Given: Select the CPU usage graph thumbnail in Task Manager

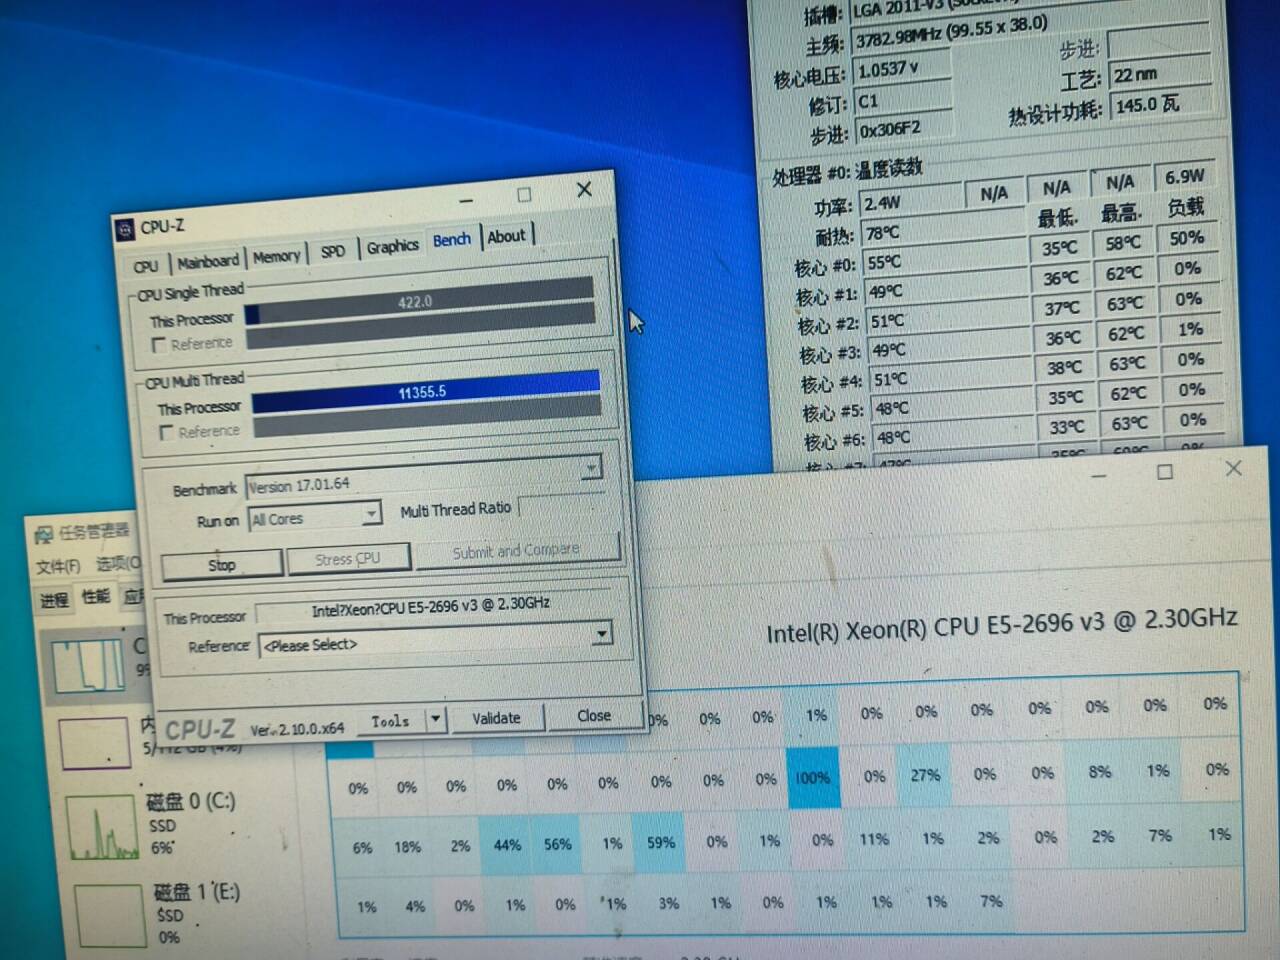Looking at the screenshot, I should 90,664.
